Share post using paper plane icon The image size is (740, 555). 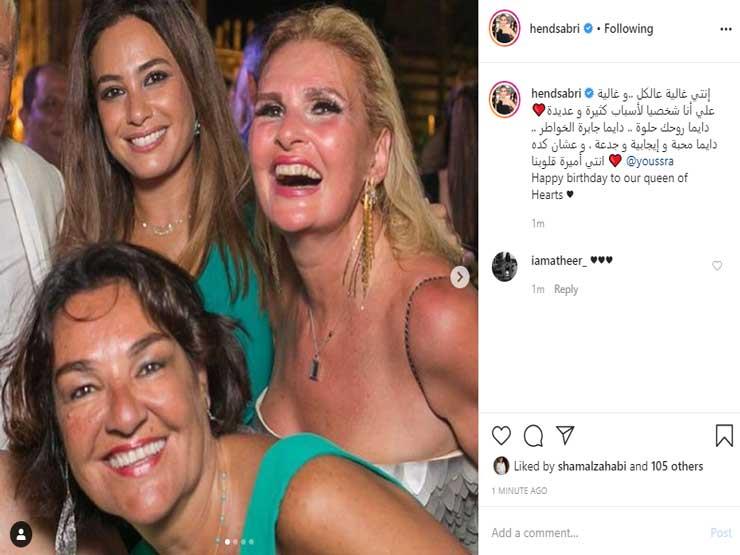565,435
